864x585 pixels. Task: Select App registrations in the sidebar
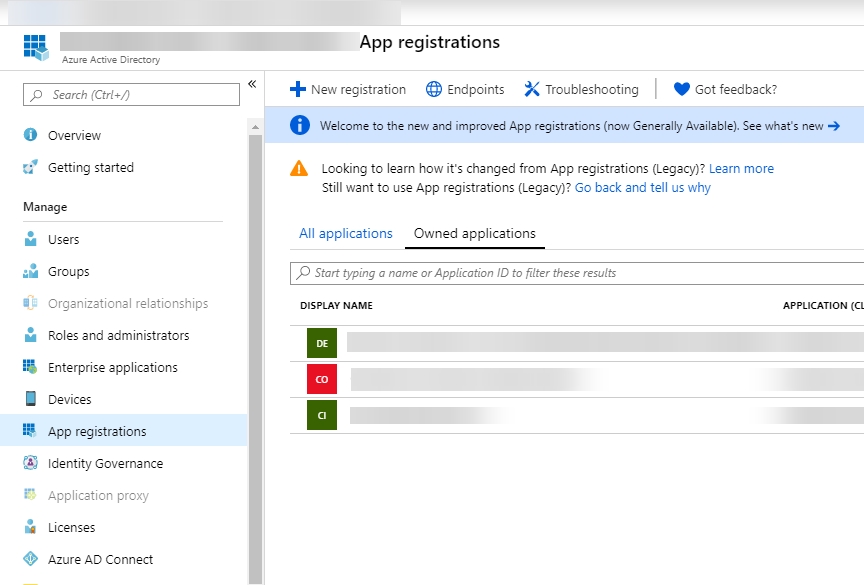(x=97, y=431)
